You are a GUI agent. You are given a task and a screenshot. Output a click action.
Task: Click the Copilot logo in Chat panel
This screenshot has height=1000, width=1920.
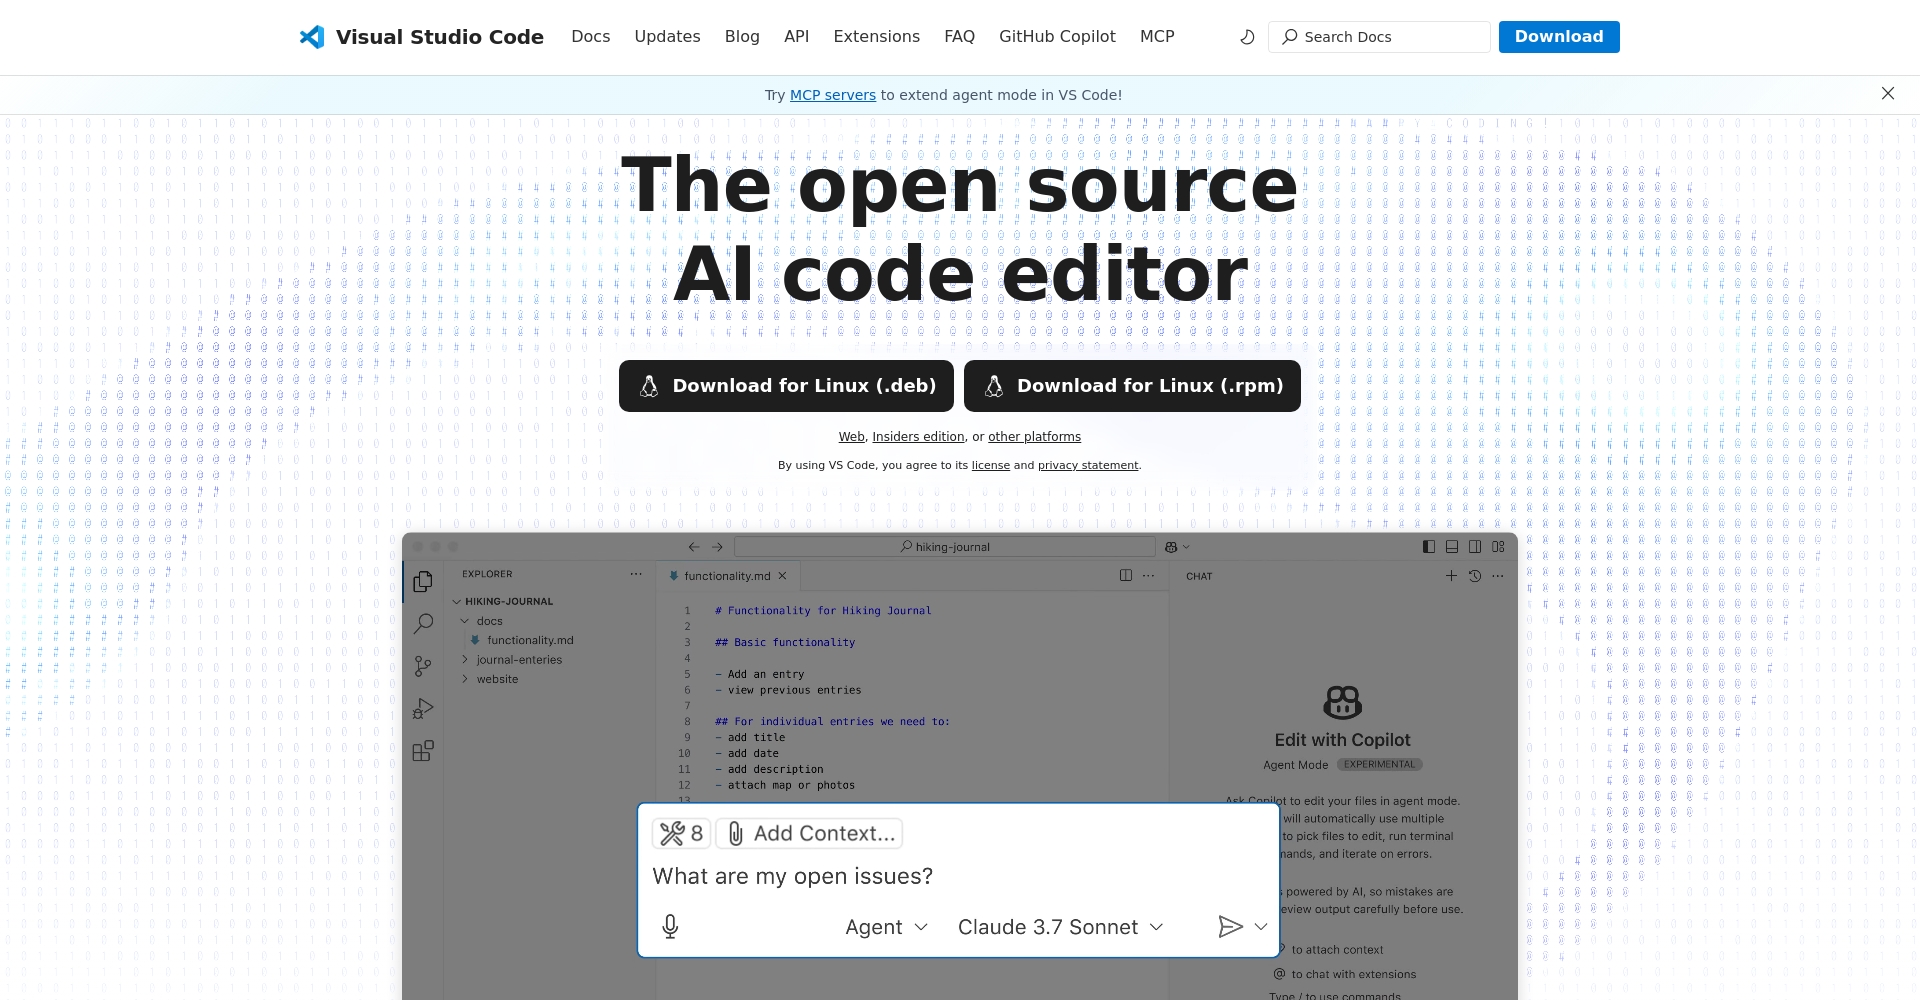pyautogui.click(x=1343, y=702)
